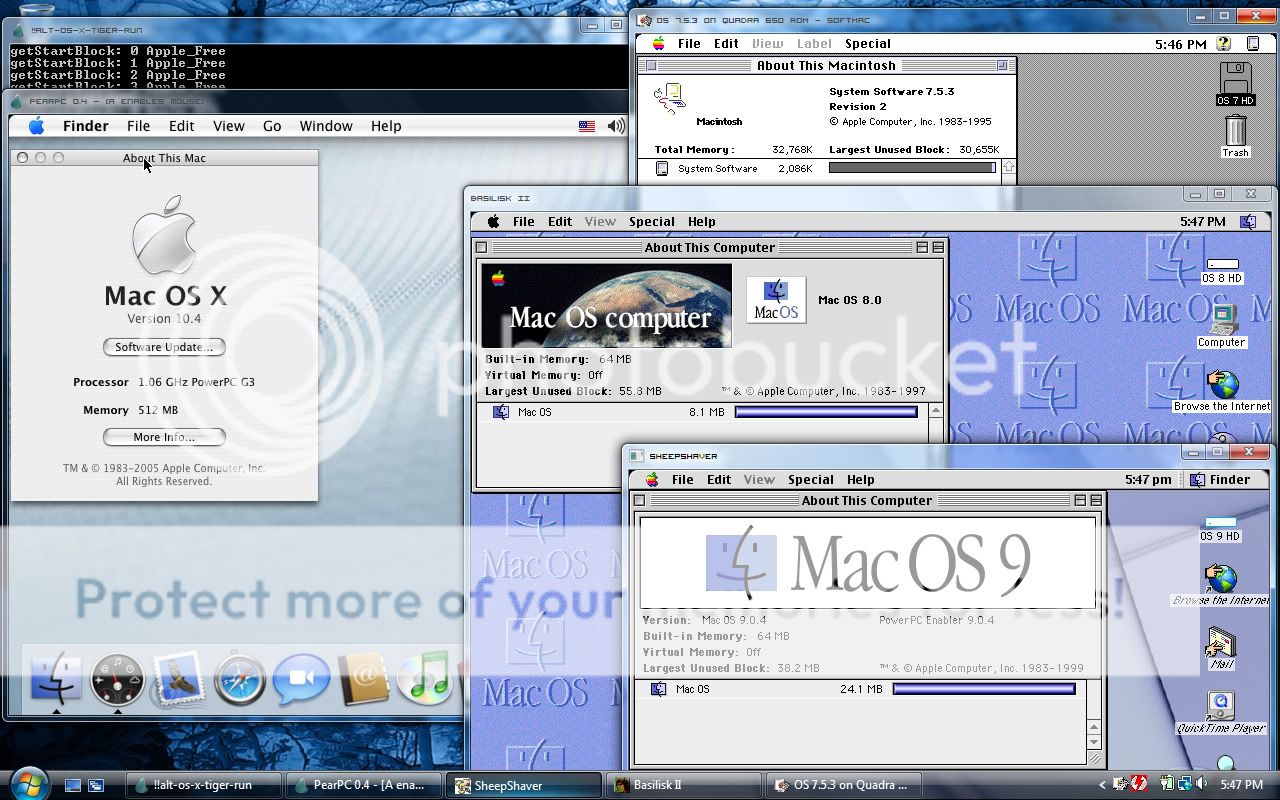
Task: Start iChat from the Dock
Action: tap(302, 678)
